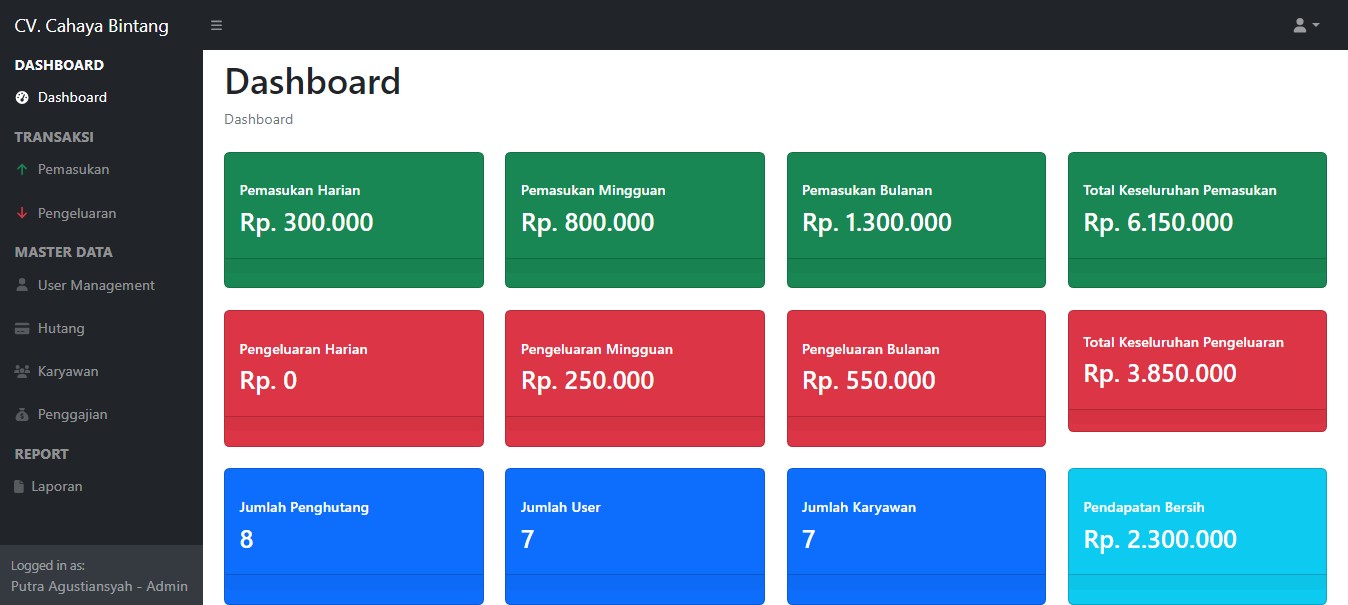Click the user profile icon on the navbar
The width and height of the screenshot is (1348, 605).
[x=1298, y=24]
